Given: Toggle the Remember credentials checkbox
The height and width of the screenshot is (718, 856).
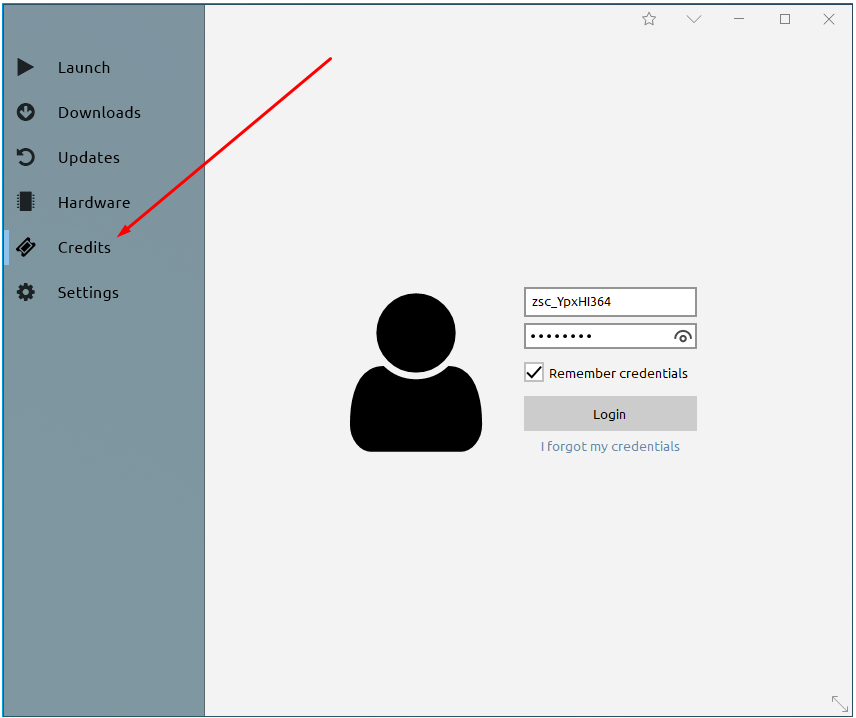Looking at the screenshot, I should click(533, 372).
